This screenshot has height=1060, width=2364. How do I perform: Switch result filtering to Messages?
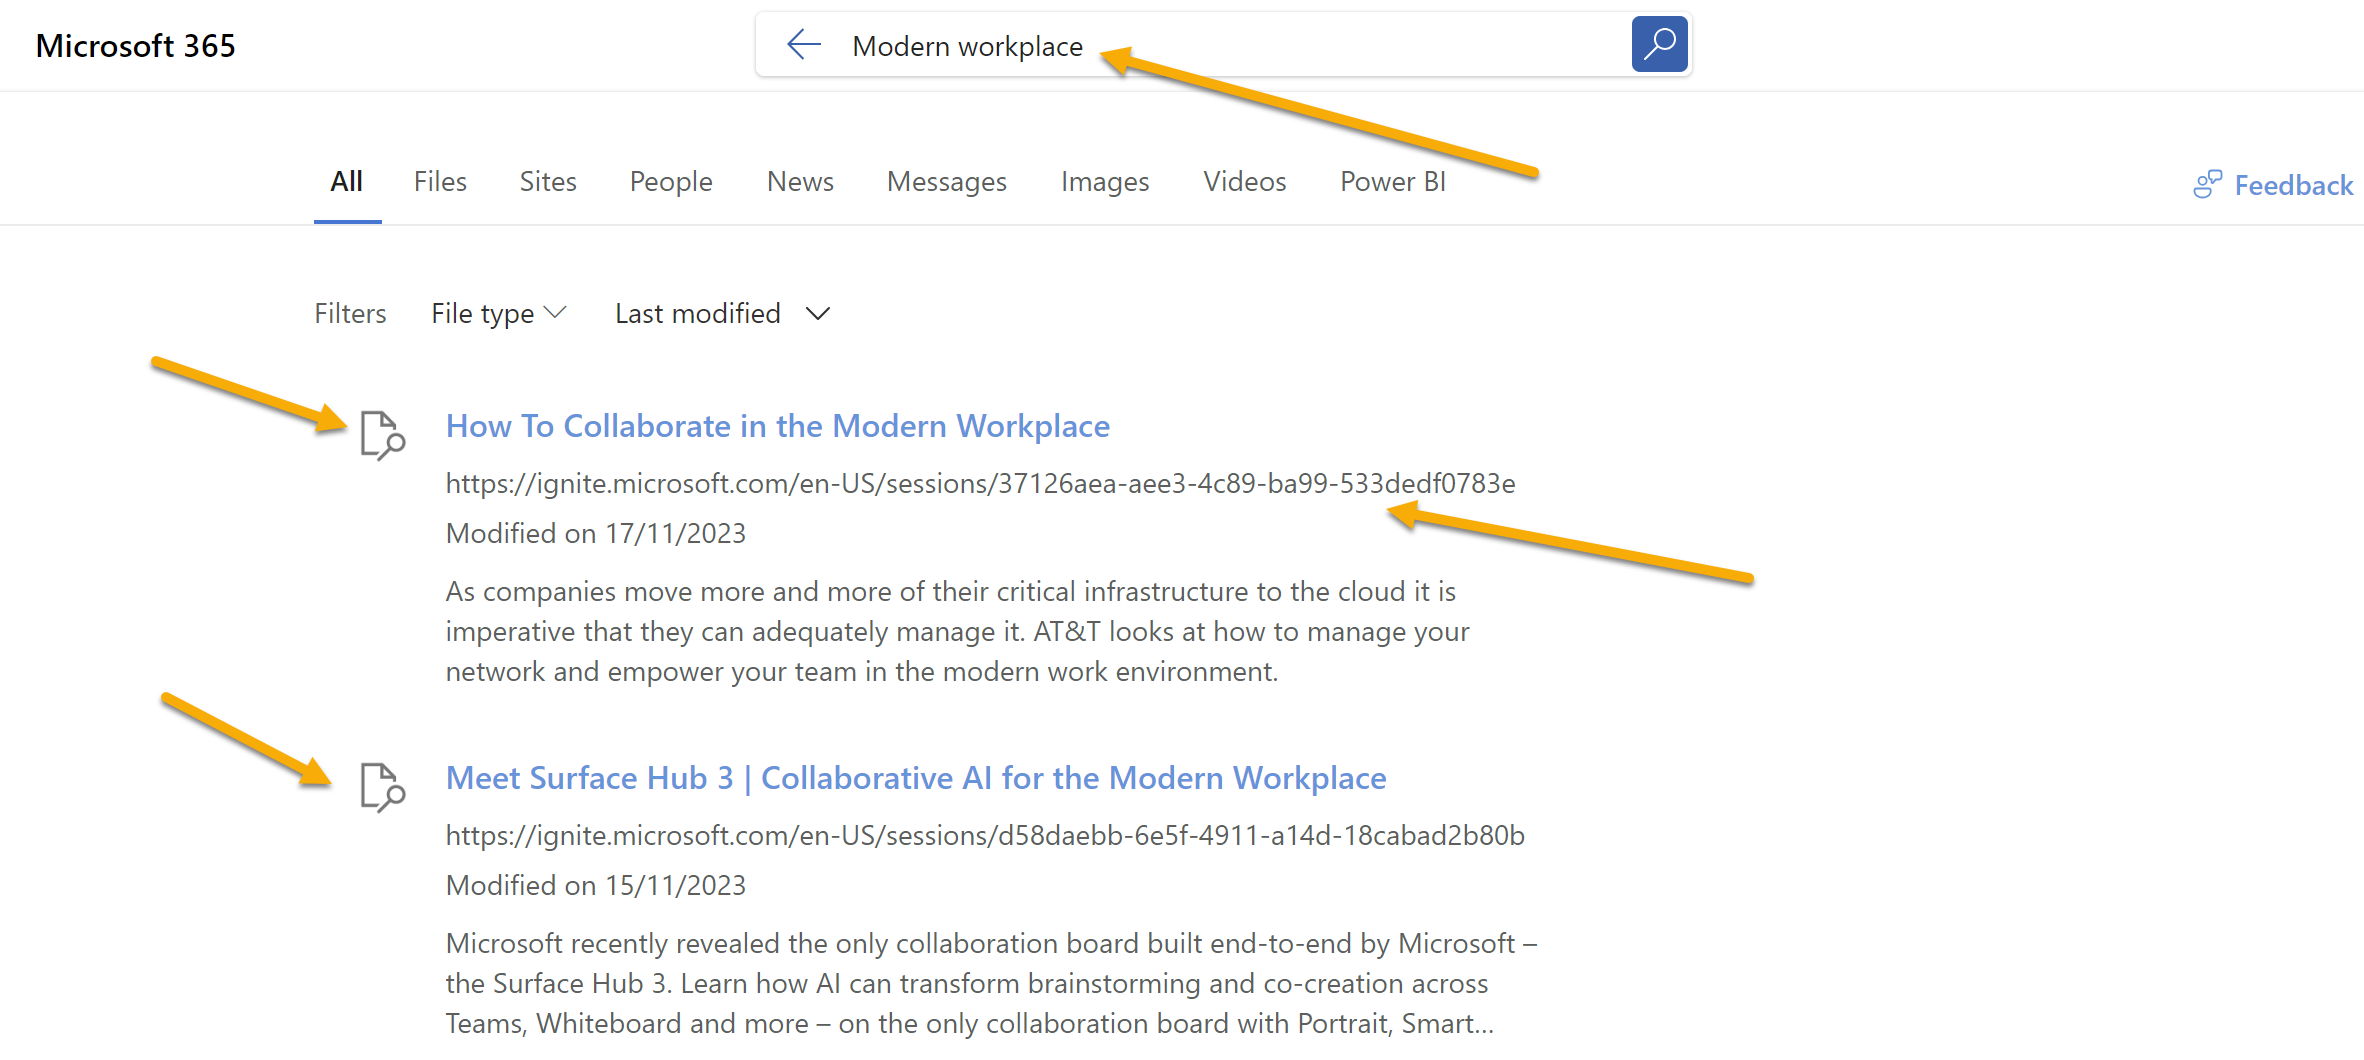[x=946, y=181]
